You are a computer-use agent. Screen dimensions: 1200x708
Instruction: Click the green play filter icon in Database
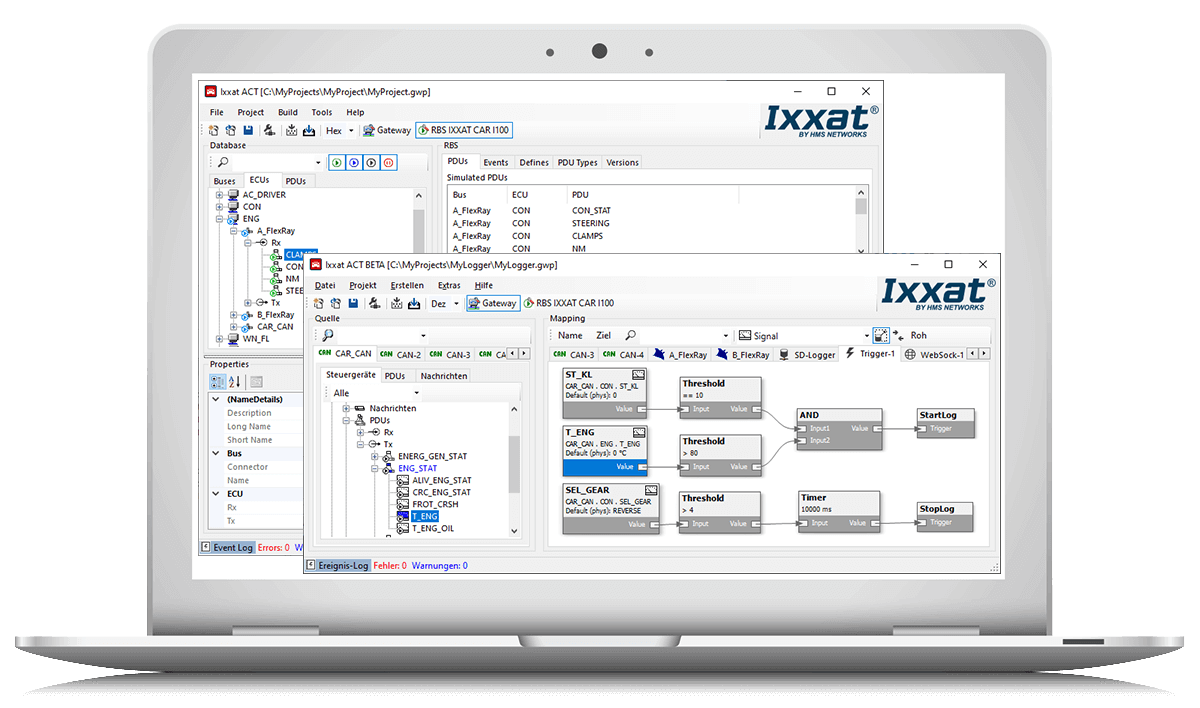[336, 162]
